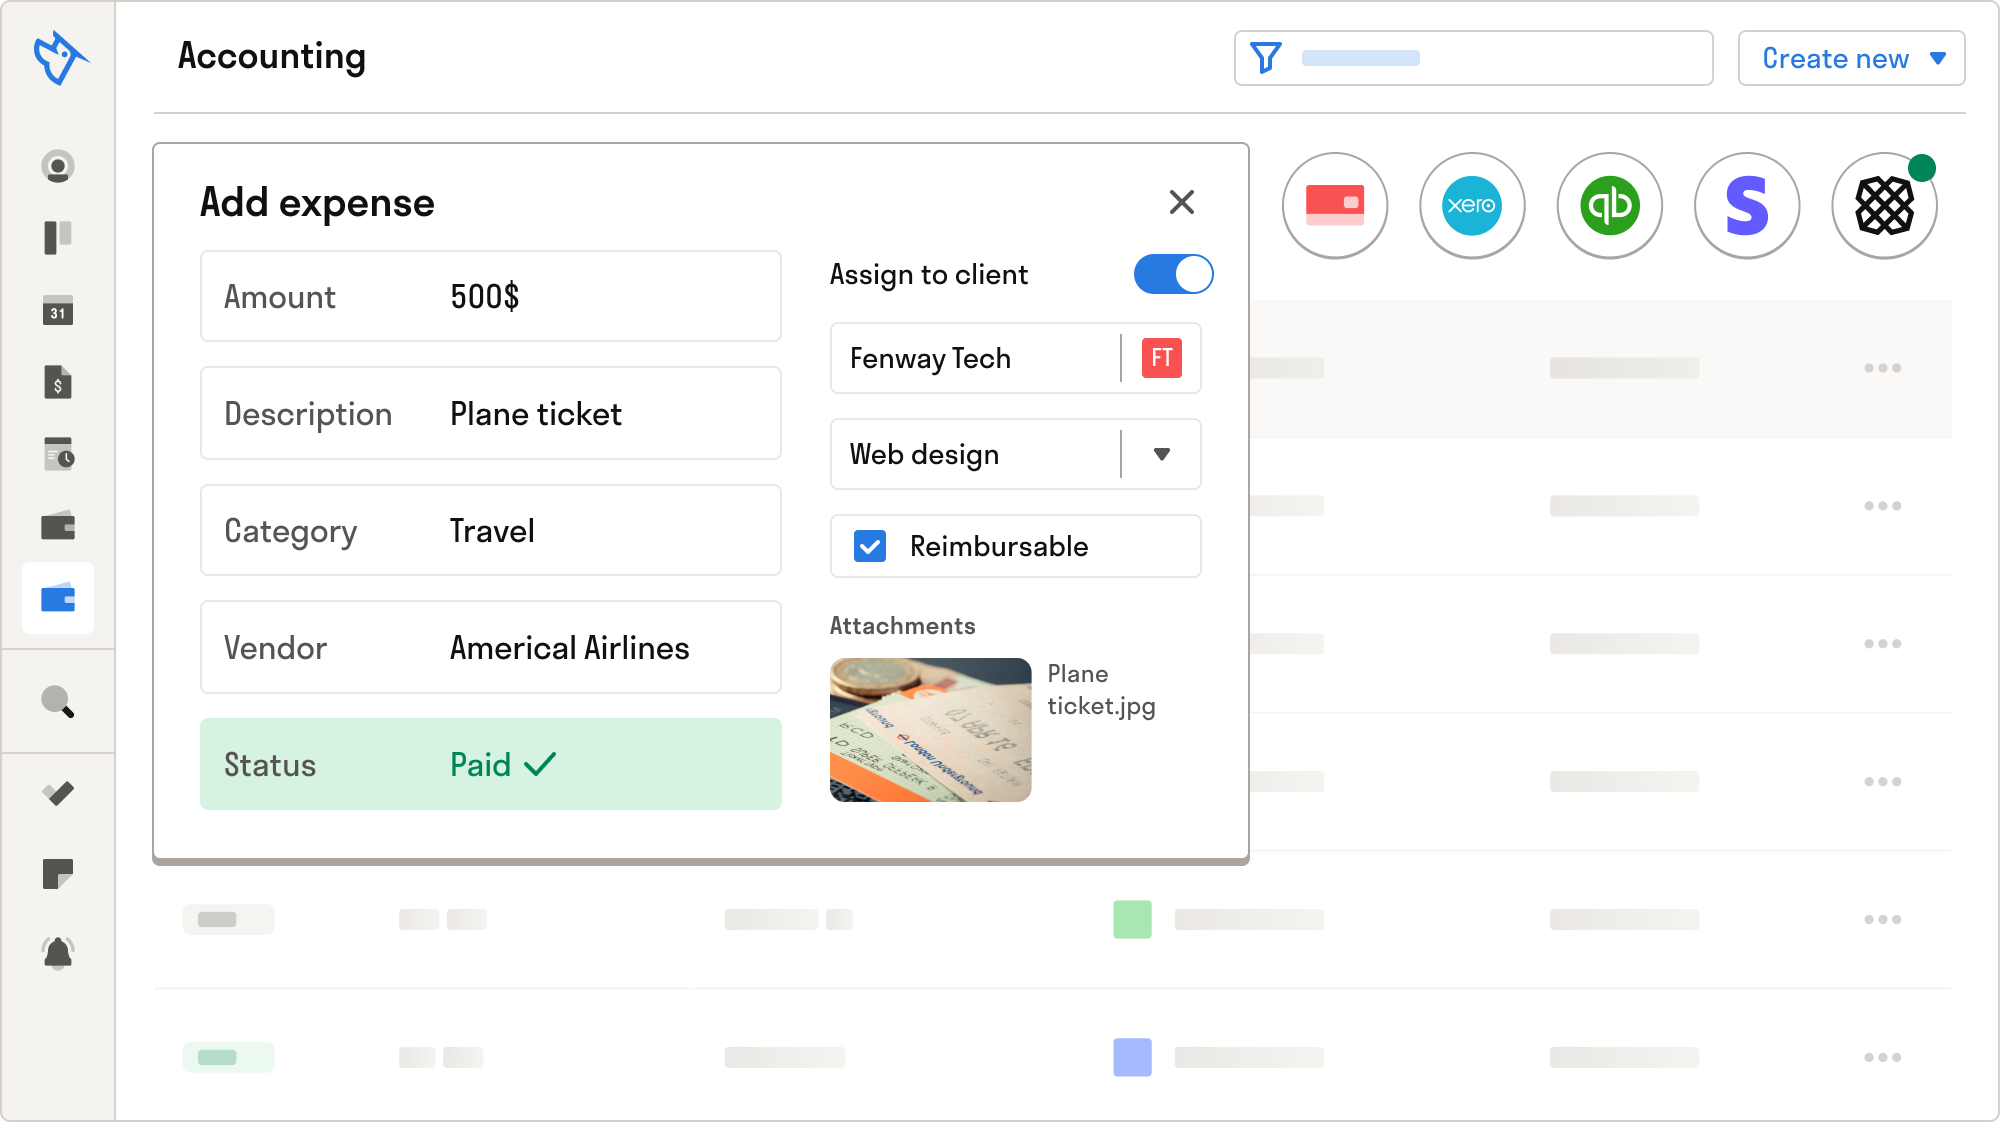Open the tasks checkmark sidebar item
The height and width of the screenshot is (1122, 2000).
click(58, 794)
